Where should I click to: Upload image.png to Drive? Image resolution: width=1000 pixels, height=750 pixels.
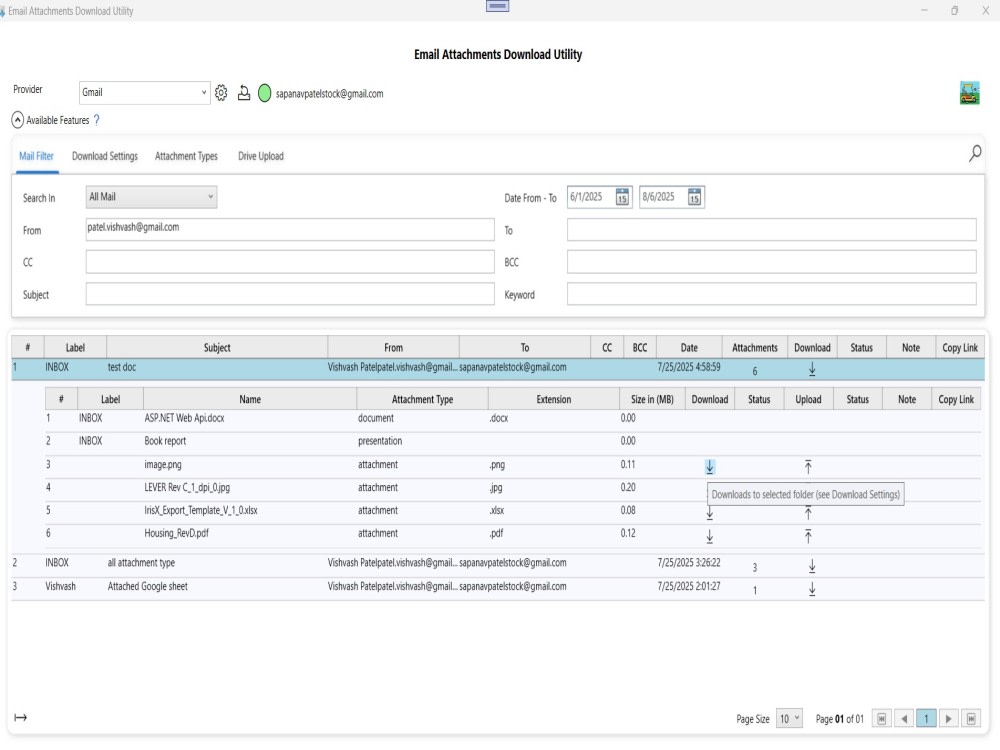click(808, 467)
